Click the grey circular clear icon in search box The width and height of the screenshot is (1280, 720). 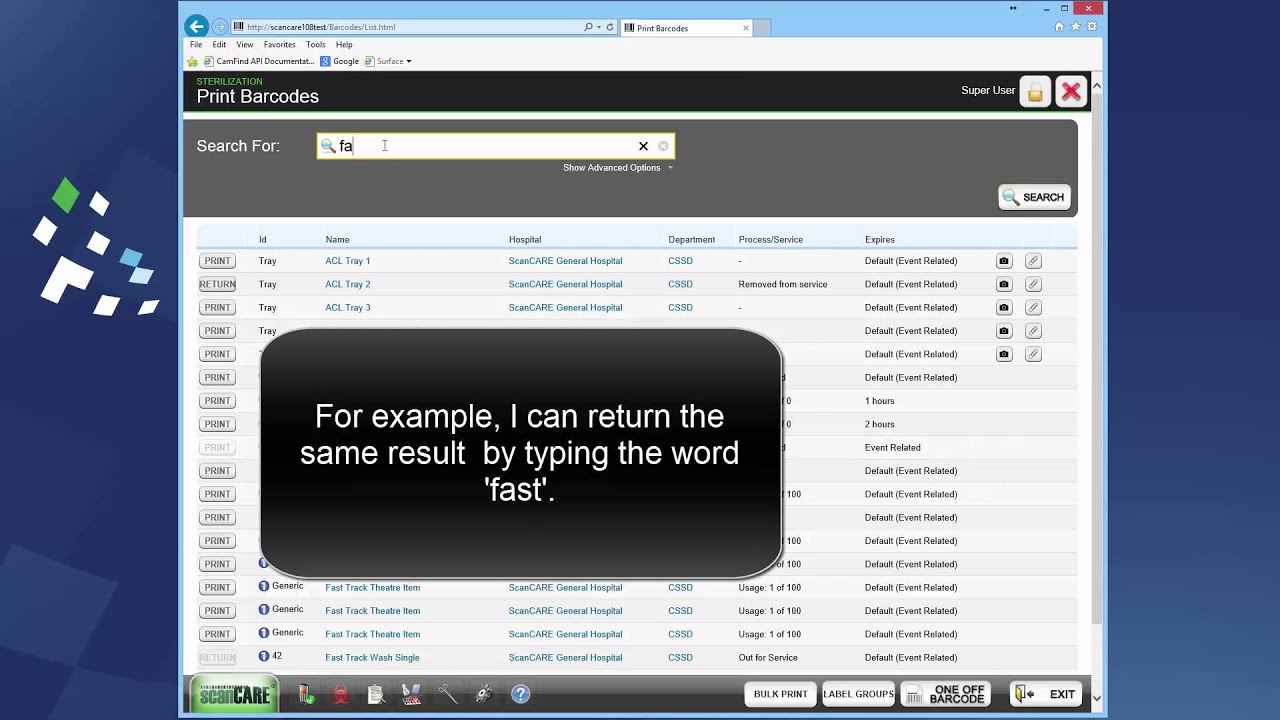tap(663, 146)
